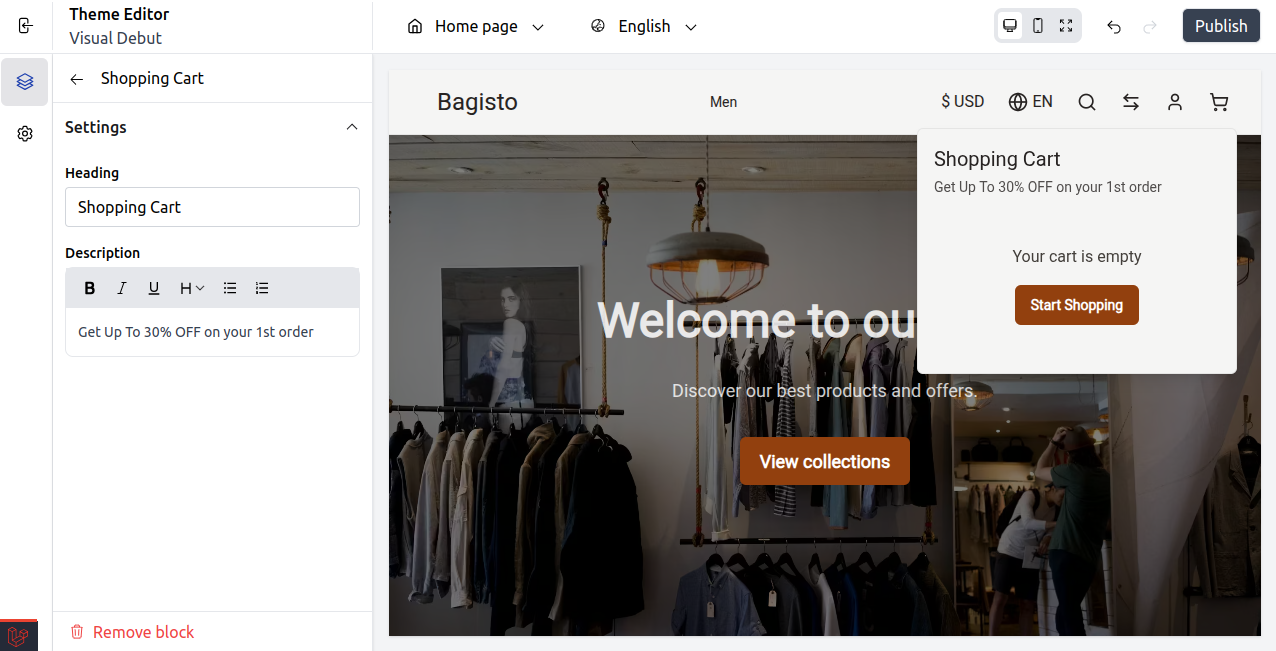Image resolution: width=1276 pixels, height=651 pixels.
Task: Undo the last change
Action: pyautogui.click(x=1114, y=27)
